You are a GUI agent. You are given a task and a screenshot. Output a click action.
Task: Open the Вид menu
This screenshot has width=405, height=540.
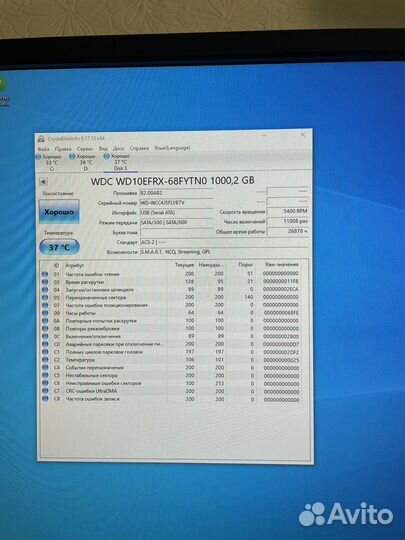[x=103, y=148]
